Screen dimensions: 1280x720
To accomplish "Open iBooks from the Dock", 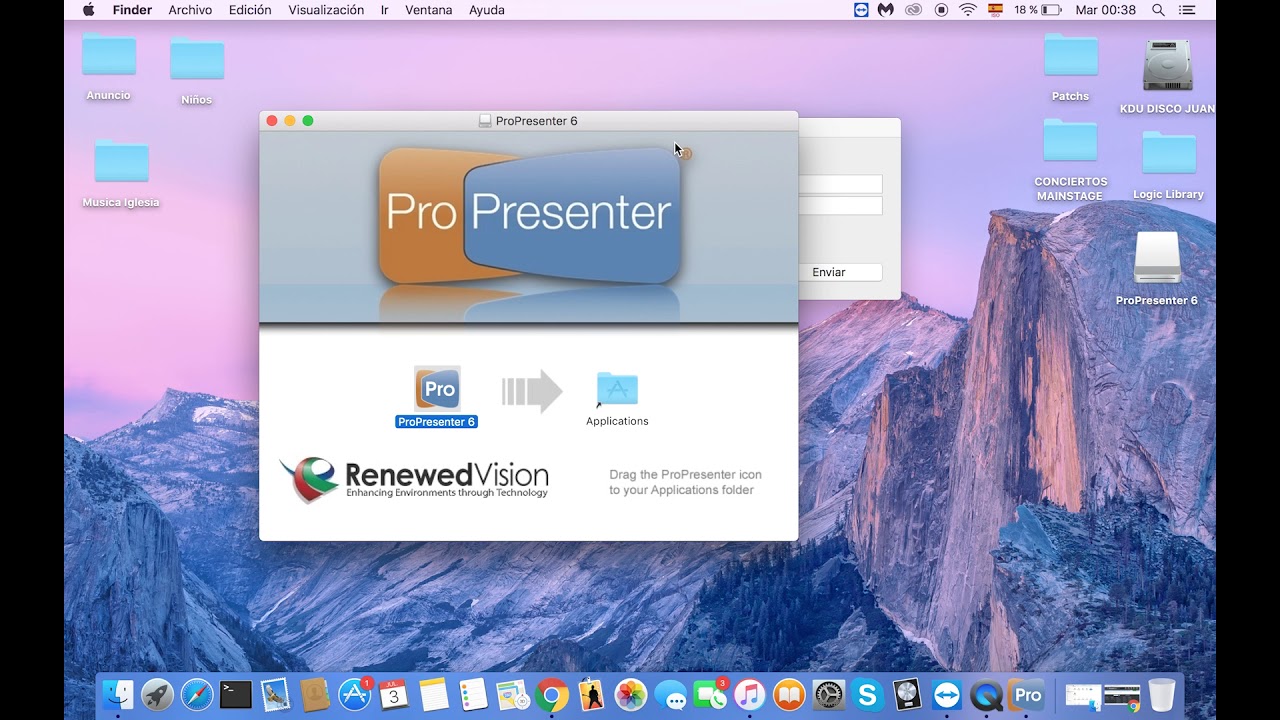I will [x=789, y=694].
